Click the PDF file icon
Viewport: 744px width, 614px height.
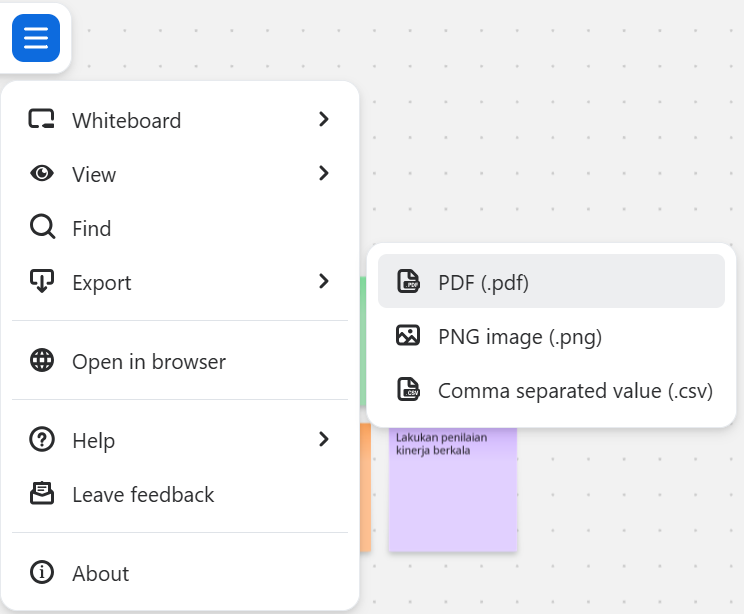[x=408, y=282]
